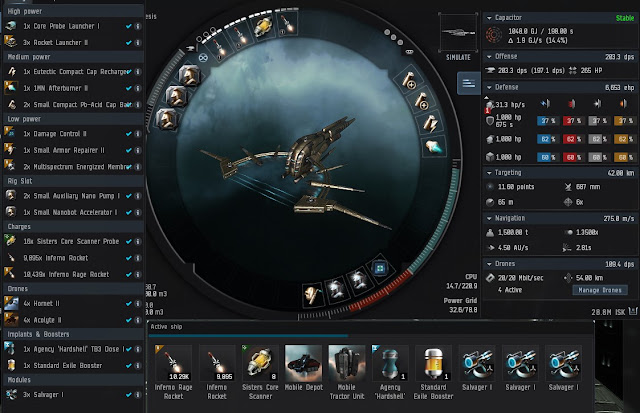Show info for 3x Salvager I

point(138,395)
